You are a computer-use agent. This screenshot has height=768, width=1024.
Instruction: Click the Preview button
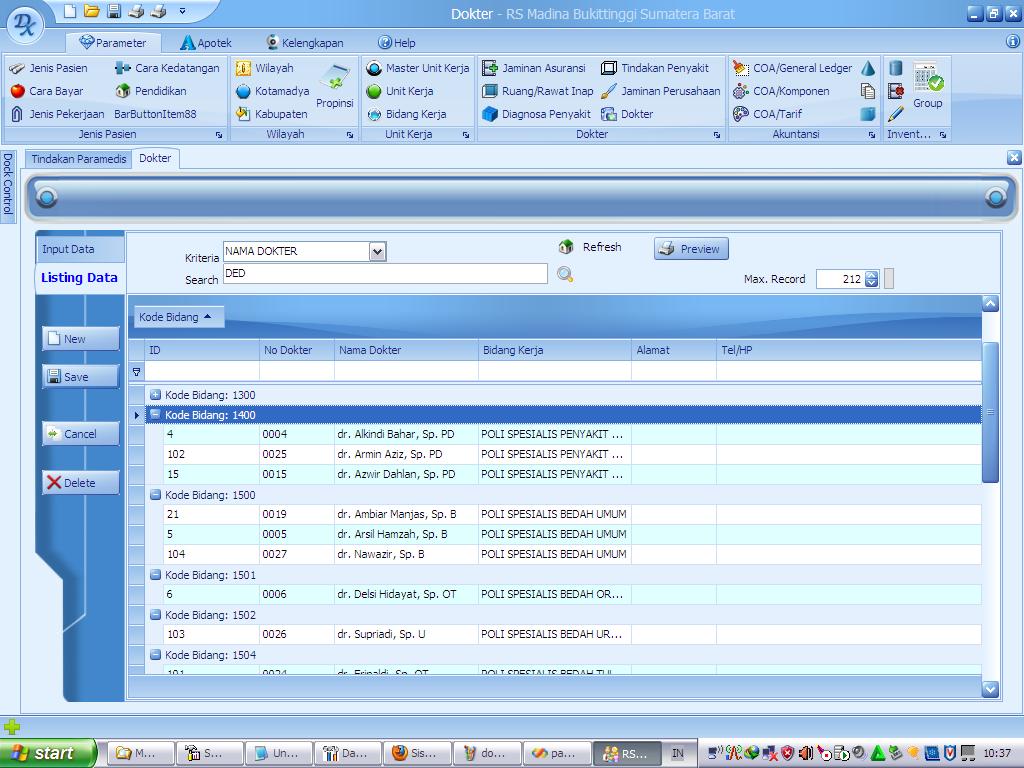691,249
